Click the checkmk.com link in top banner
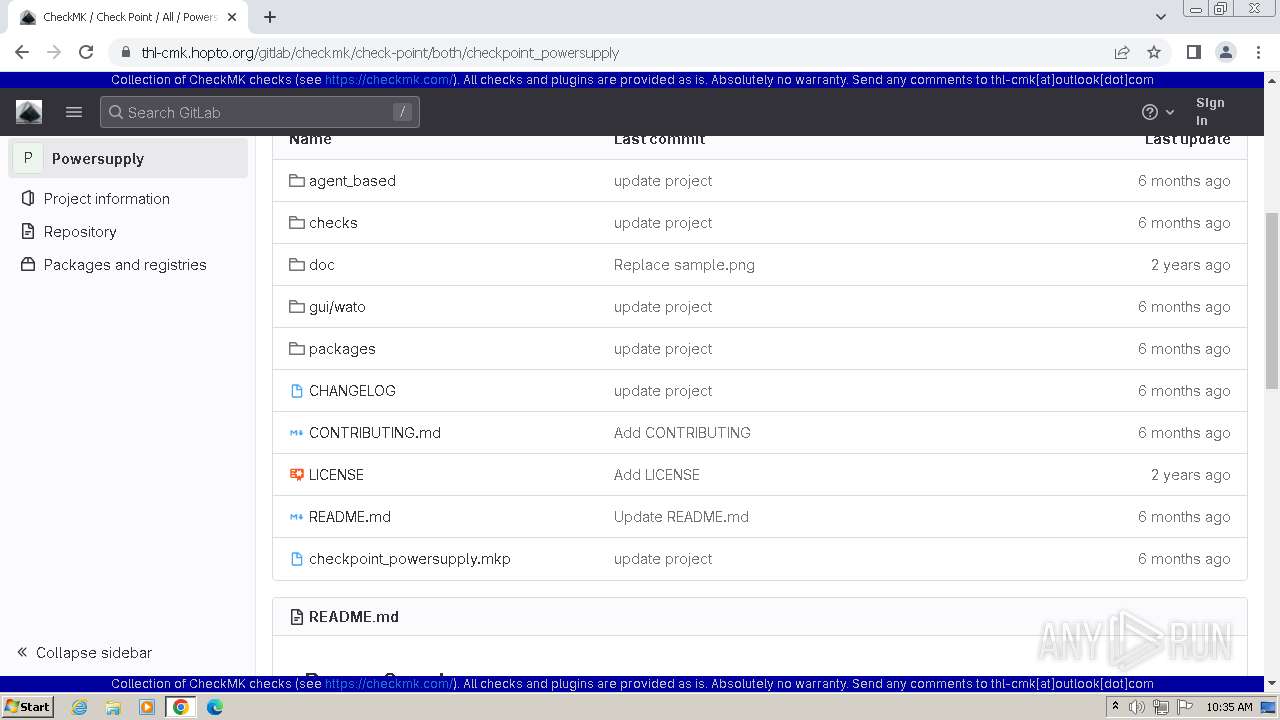Viewport: 1280px width, 720px height. coord(389,80)
